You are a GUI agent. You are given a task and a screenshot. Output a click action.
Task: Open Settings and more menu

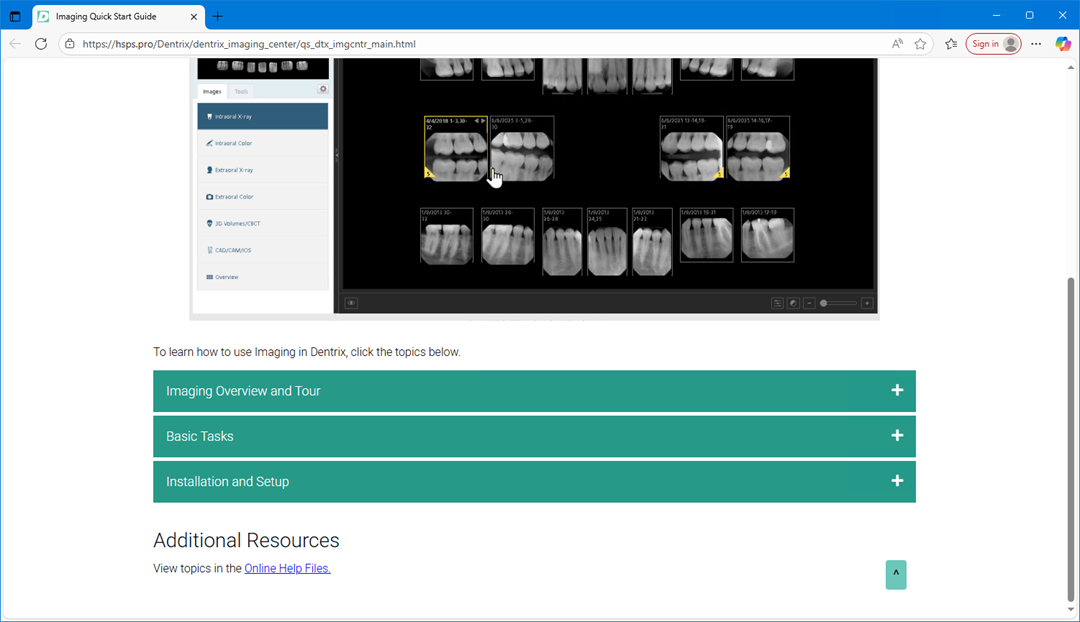1036,44
